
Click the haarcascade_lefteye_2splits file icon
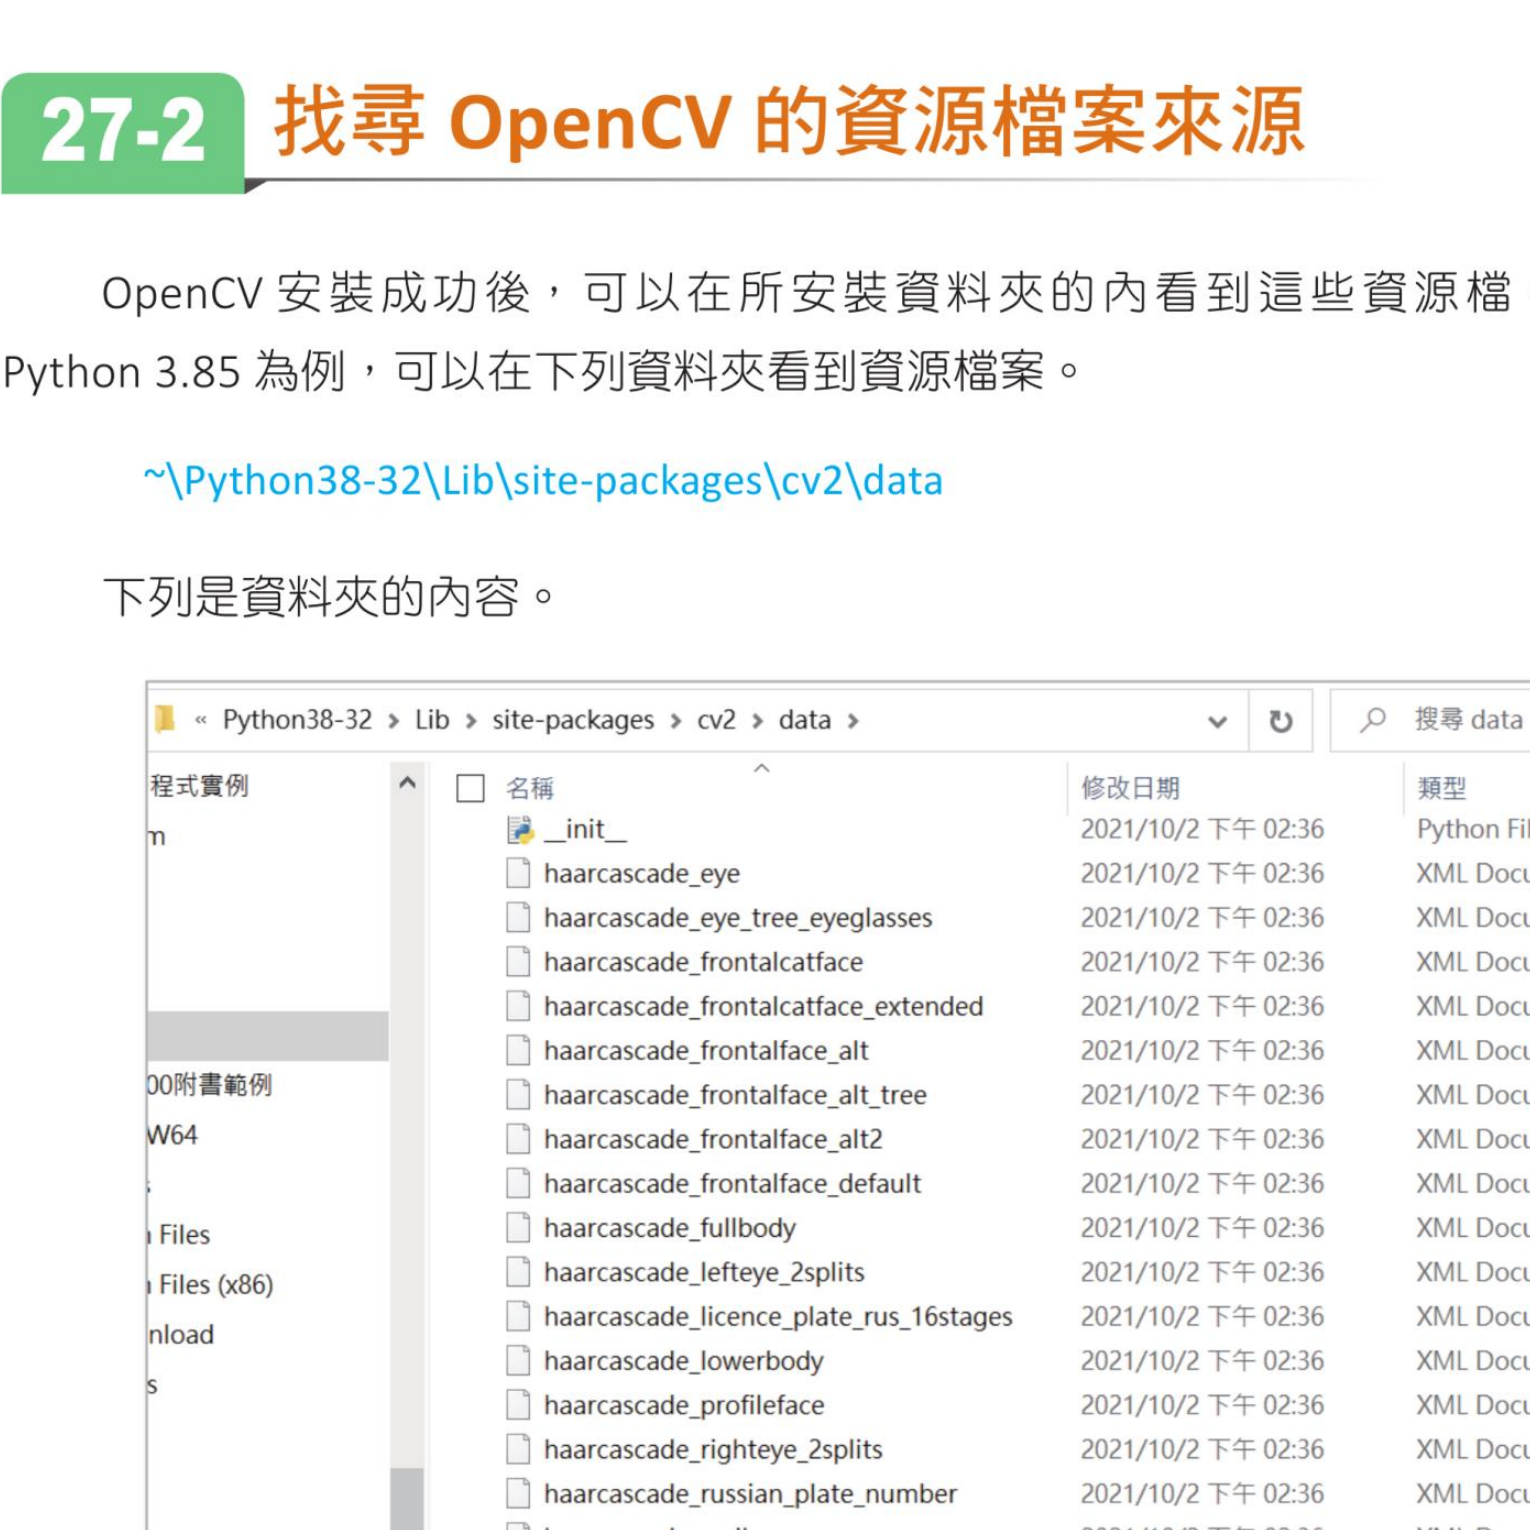(x=518, y=1272)
